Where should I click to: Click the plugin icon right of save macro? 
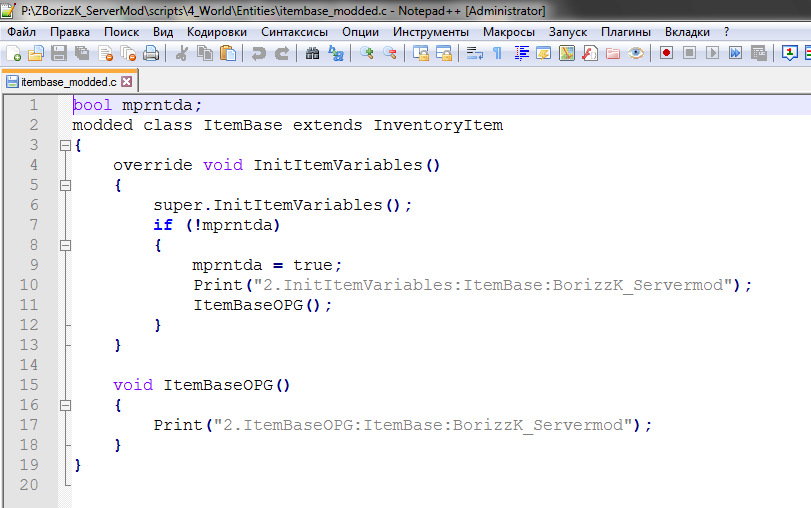point(789,53)
